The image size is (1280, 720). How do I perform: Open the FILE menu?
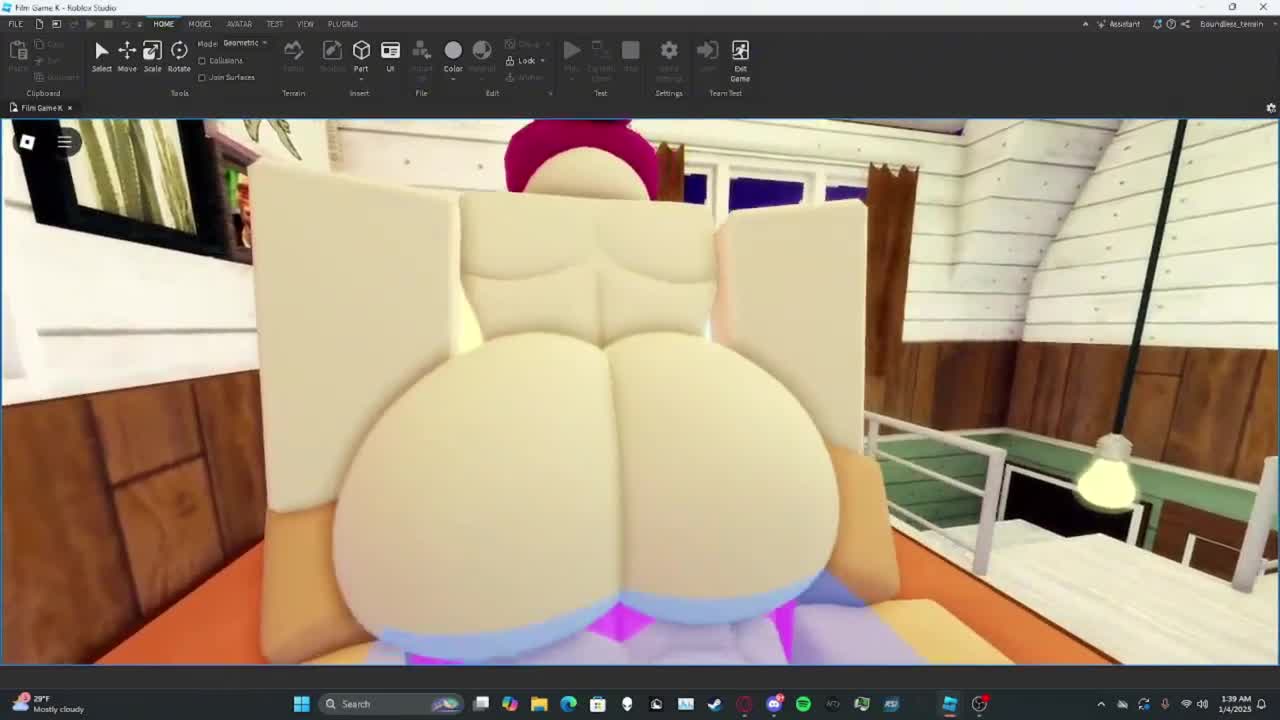point(15,24)
